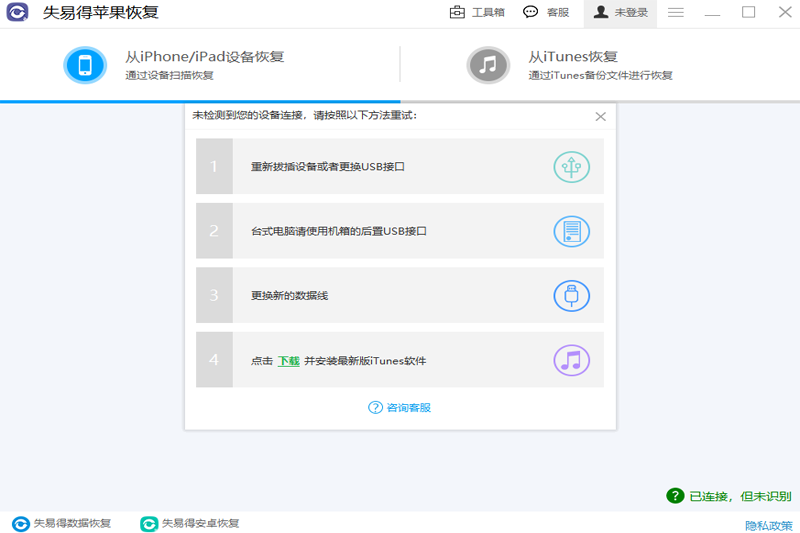Click the blue phone device icon

pos(85,65)
